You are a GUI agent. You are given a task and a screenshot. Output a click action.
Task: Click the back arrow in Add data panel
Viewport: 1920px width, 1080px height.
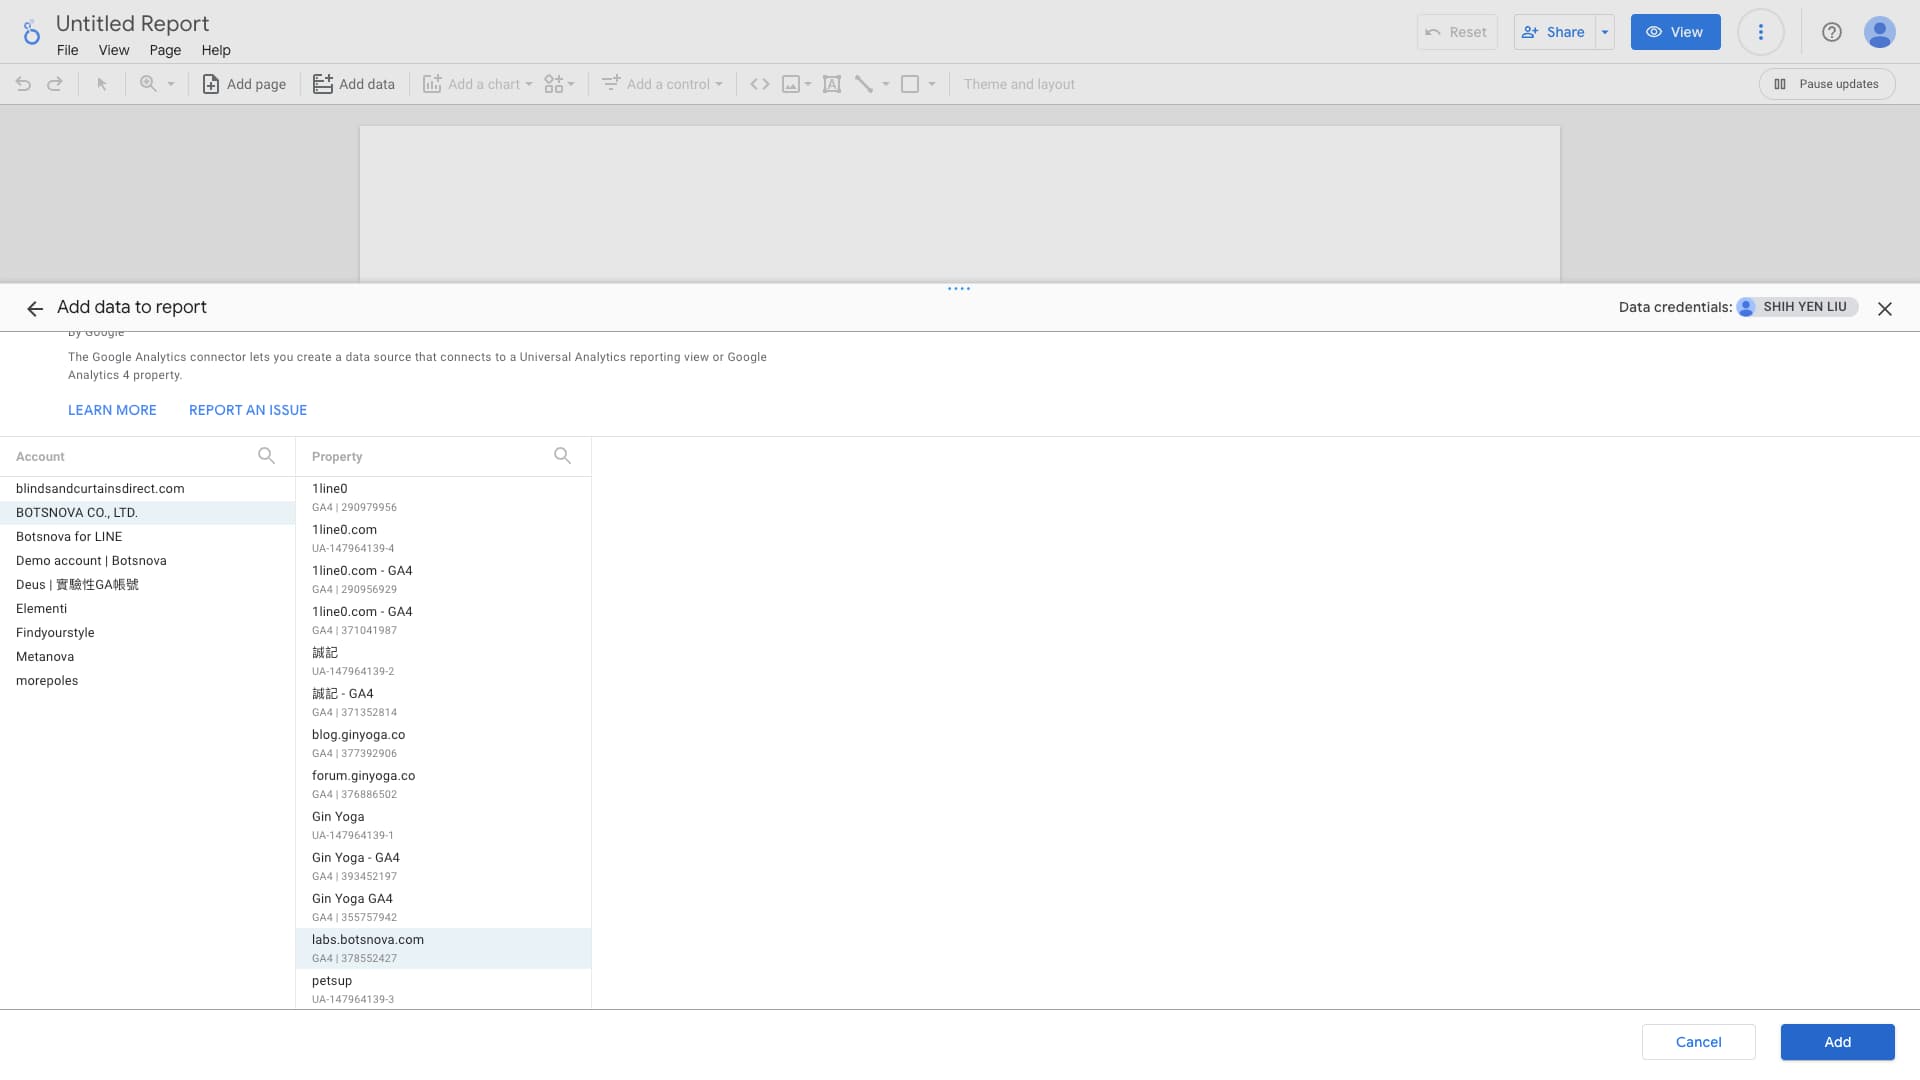coord(35,309)
